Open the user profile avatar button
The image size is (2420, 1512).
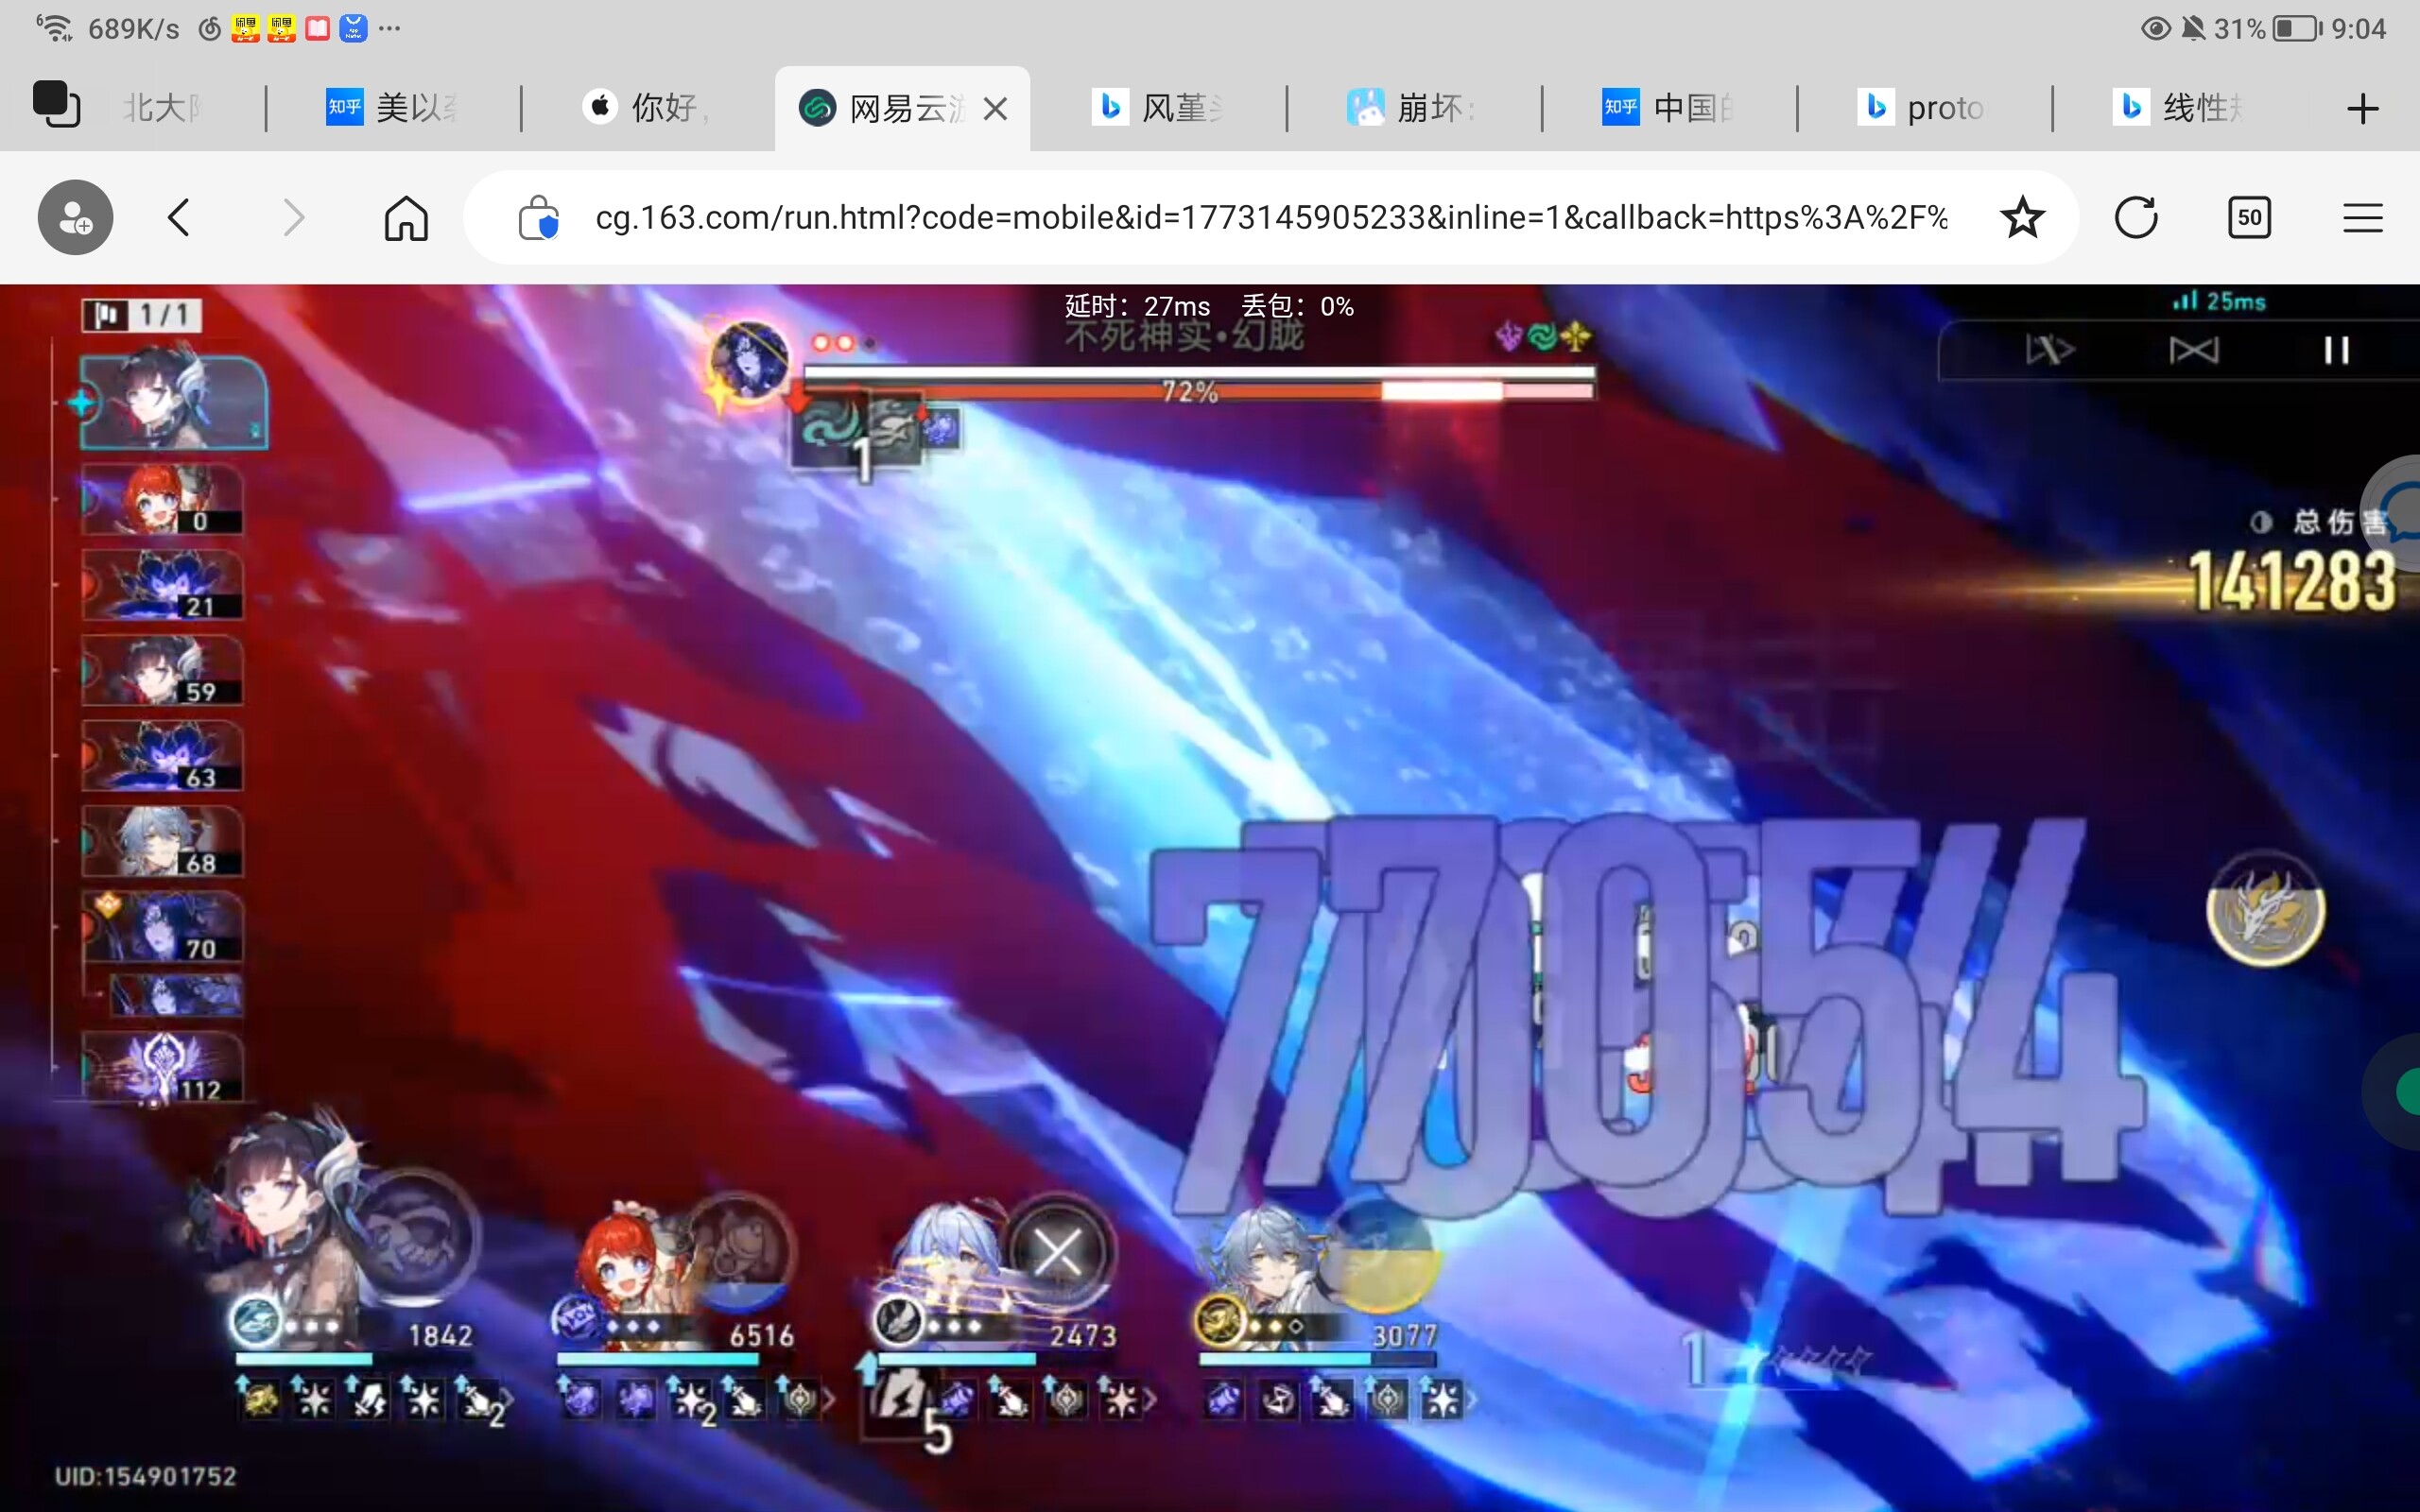click(75, 217)
